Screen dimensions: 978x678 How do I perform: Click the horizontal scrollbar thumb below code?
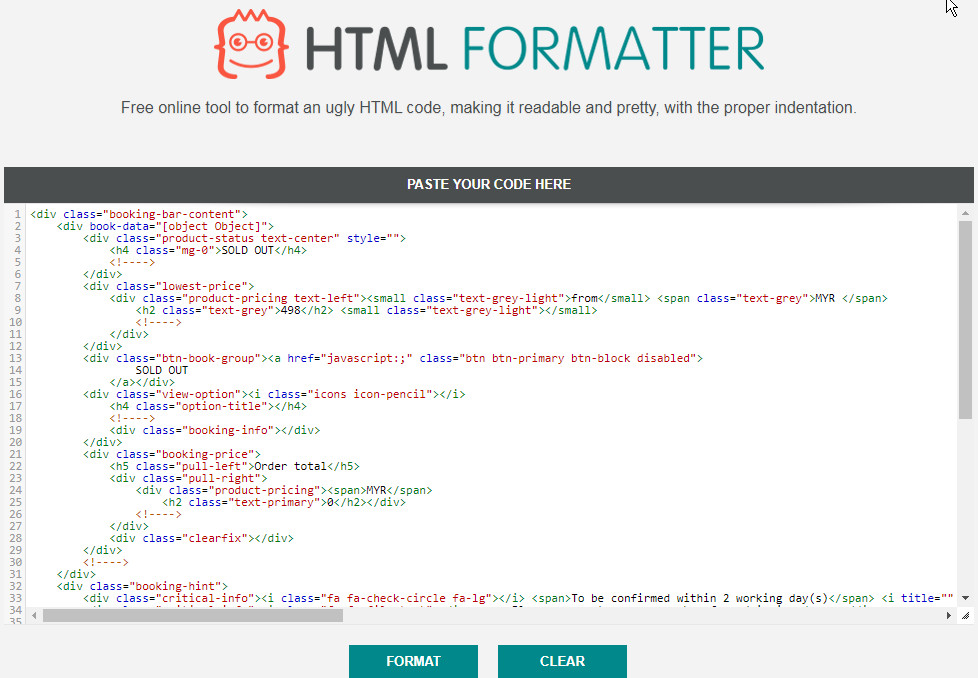192,616
